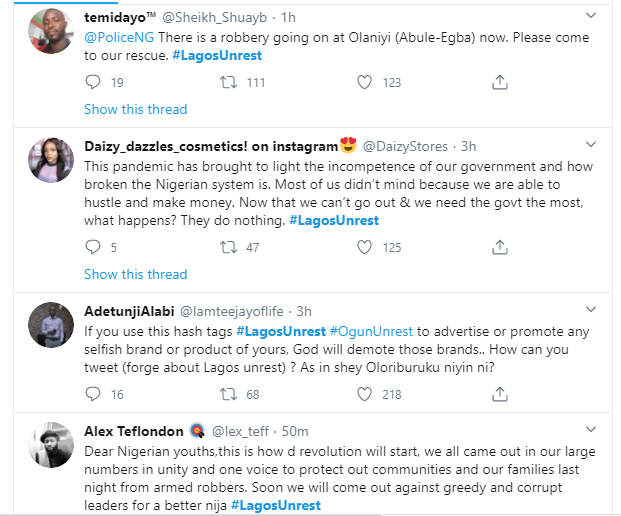The image size is (621, 516).
Task: Retweet the Daizy_dazzles_cosmetics tweet
Action: click(x=228, y=247)
